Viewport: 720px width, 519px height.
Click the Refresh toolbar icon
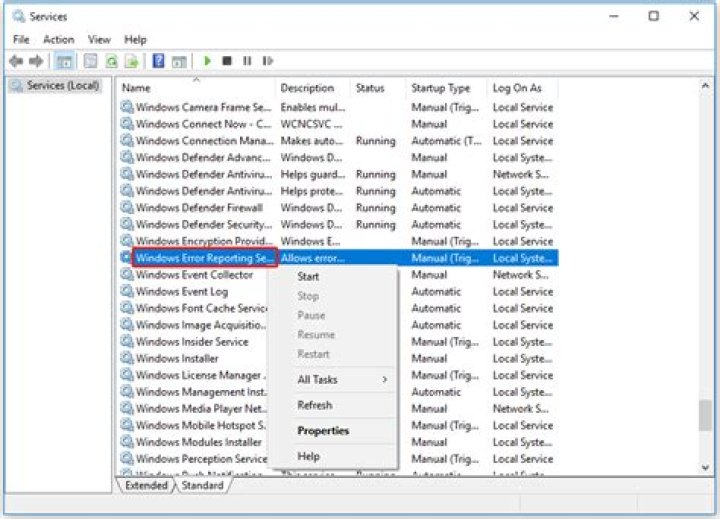pyautogui.click(x=112, y=61)
